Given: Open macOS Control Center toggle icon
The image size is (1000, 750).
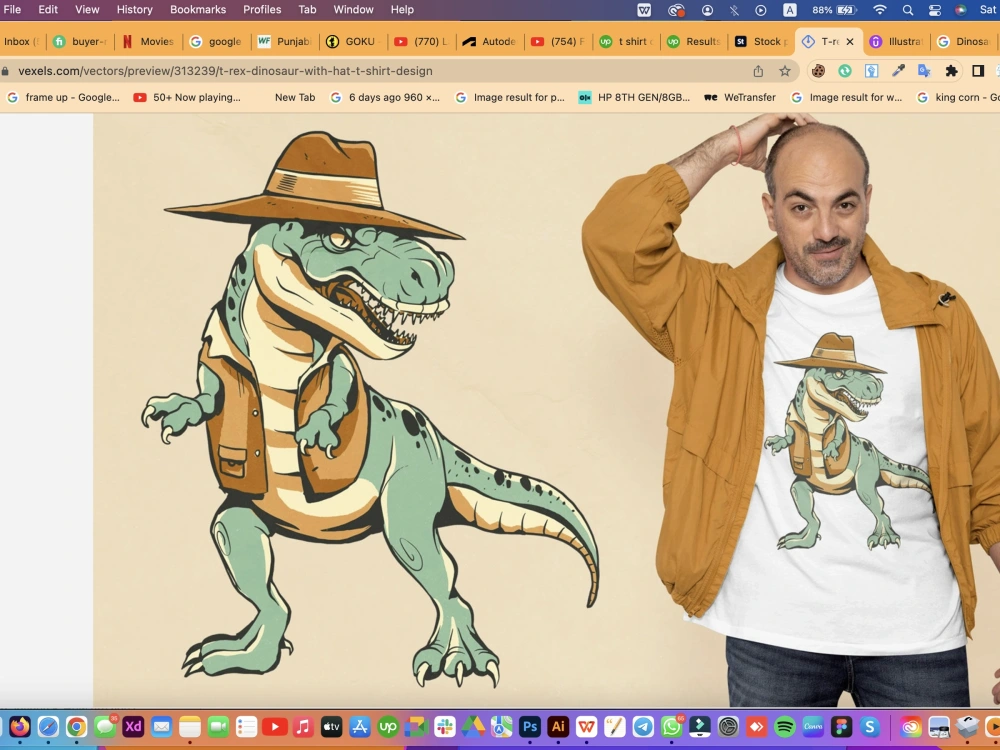Looking at the screenshot, I should pos(935,10).
